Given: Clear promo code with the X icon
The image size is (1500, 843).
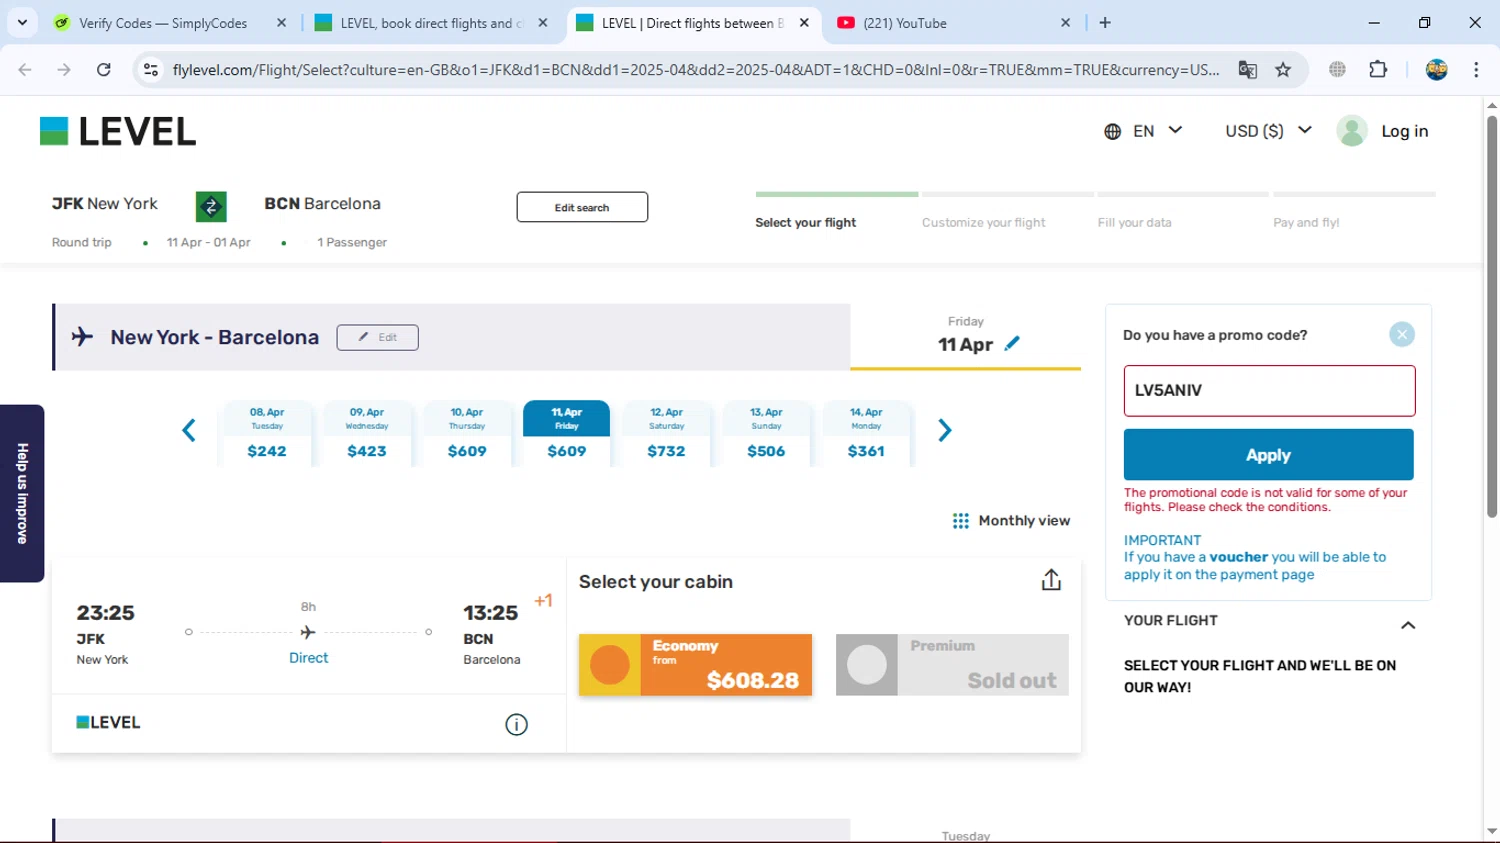Looking at the screenshot, I should pos(1402,335).
